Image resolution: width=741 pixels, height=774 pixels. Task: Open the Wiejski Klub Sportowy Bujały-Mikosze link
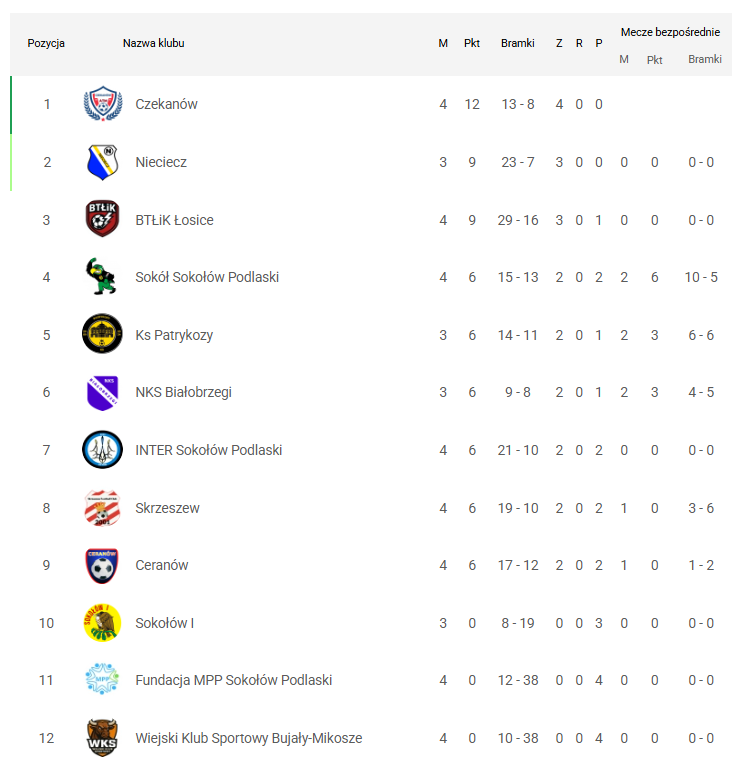(x=249, y=738)
